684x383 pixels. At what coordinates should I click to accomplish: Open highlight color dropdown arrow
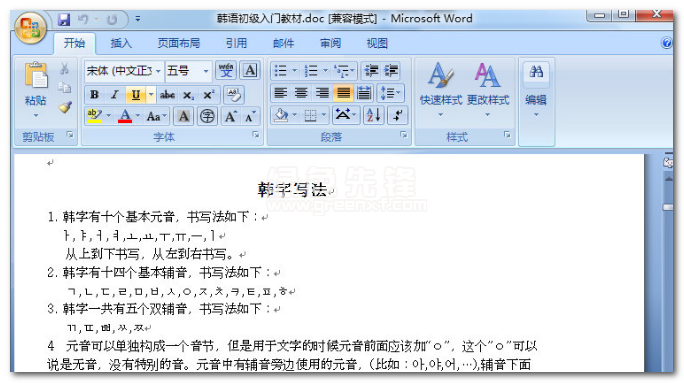coord(109,116)
